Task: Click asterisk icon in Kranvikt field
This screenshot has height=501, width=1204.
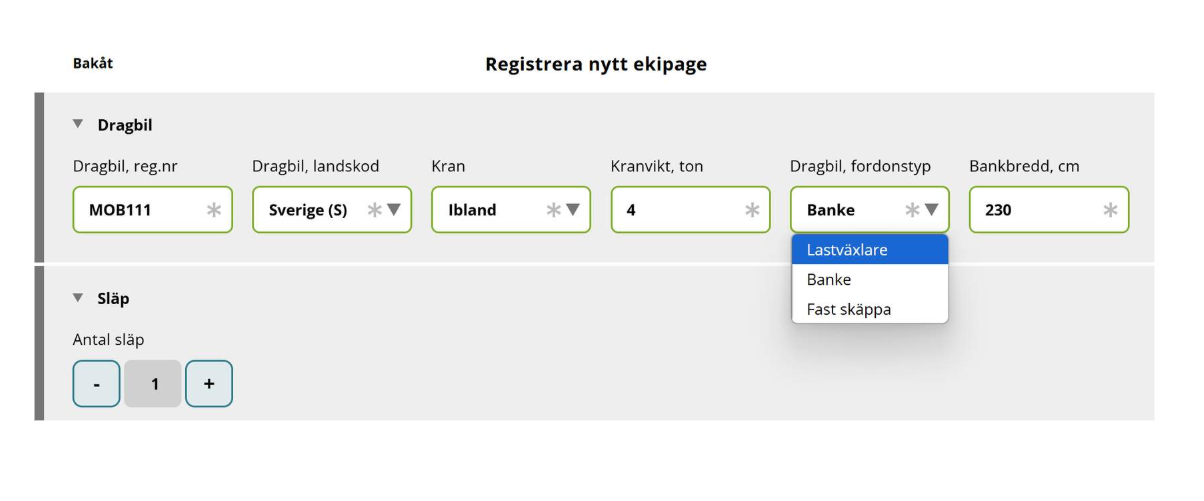Action: click(x=752, y=210)
